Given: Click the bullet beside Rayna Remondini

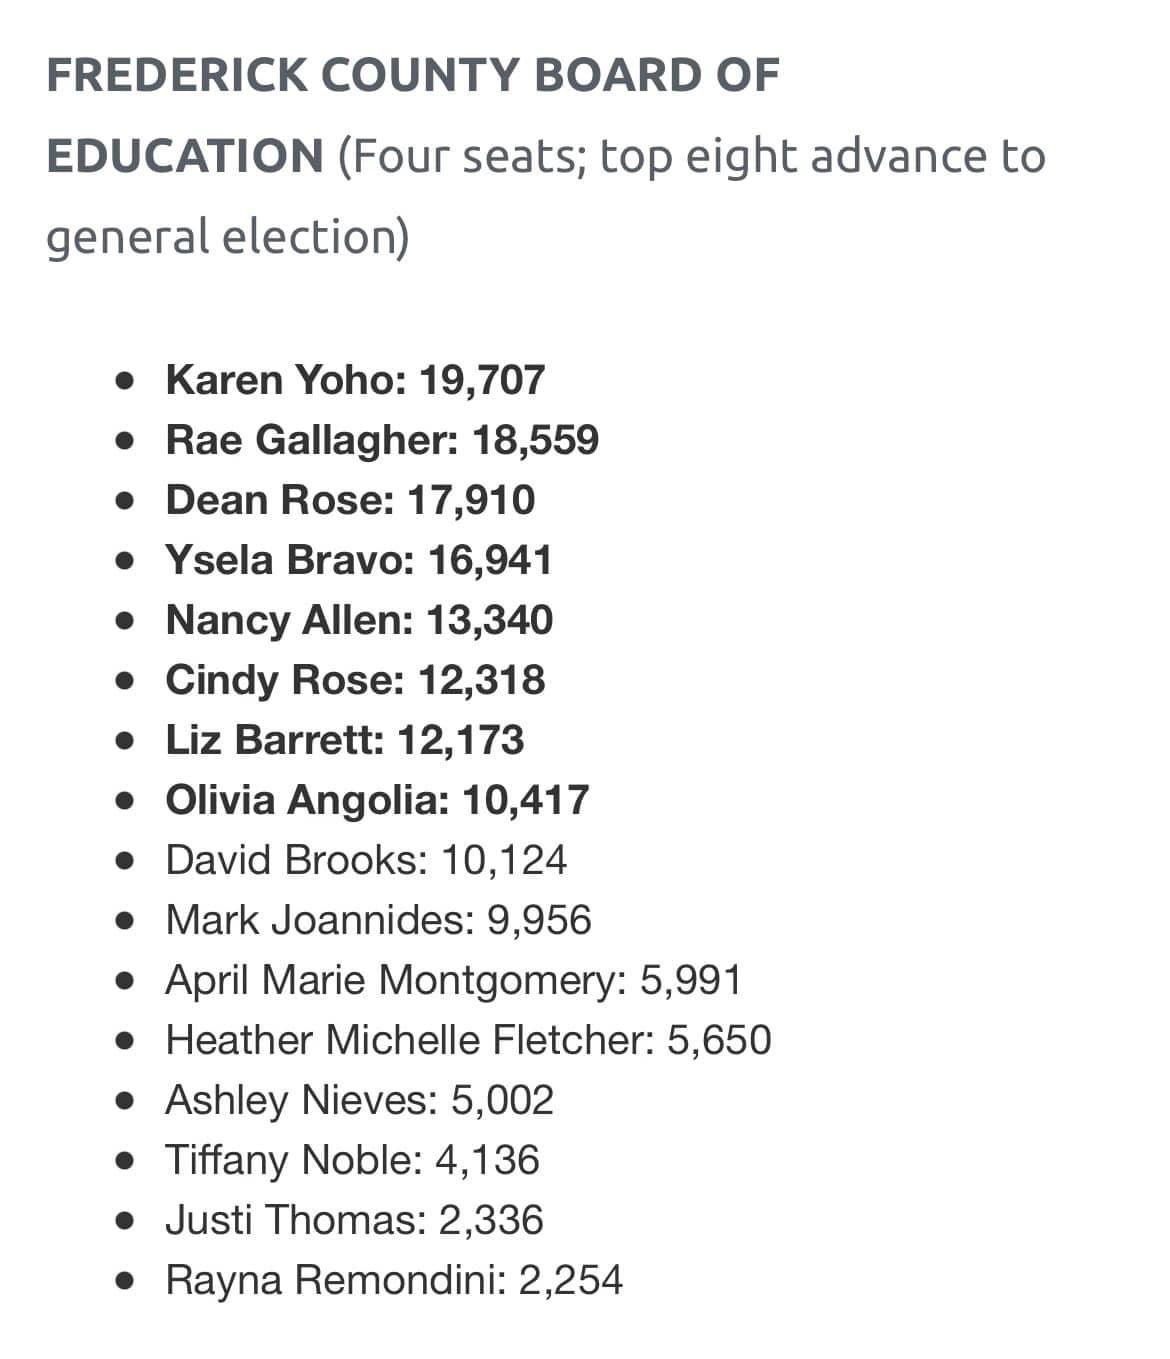Looking at the screenshot, I should (125, 1281).
